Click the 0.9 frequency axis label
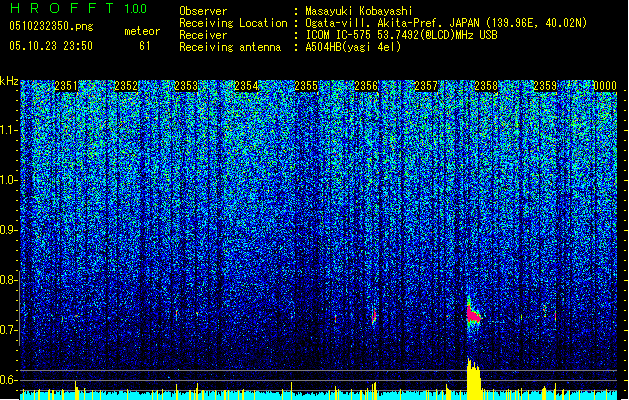This screenshot has width=629, height=400. pyautogui.click(x=9, y=230)
